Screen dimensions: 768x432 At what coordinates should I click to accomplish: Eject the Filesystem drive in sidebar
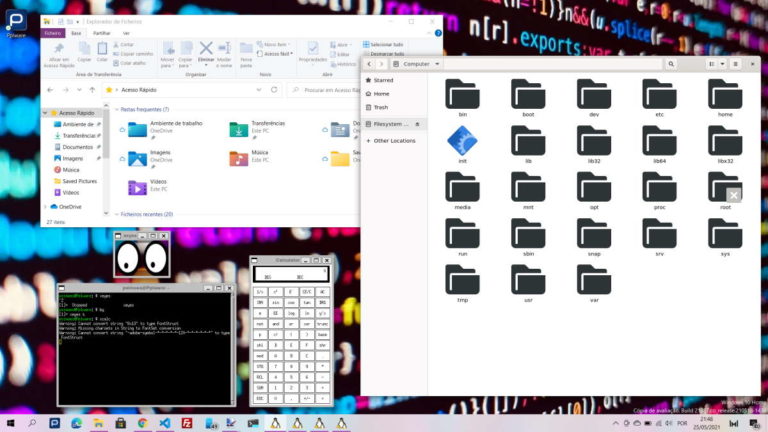(x=418, y=124)
